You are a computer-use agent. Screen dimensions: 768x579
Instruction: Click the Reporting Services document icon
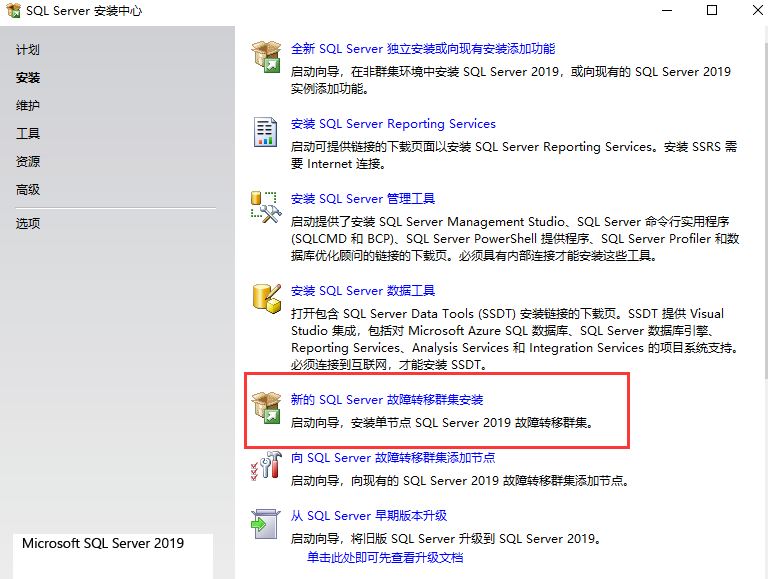click(x=266, y=132)
